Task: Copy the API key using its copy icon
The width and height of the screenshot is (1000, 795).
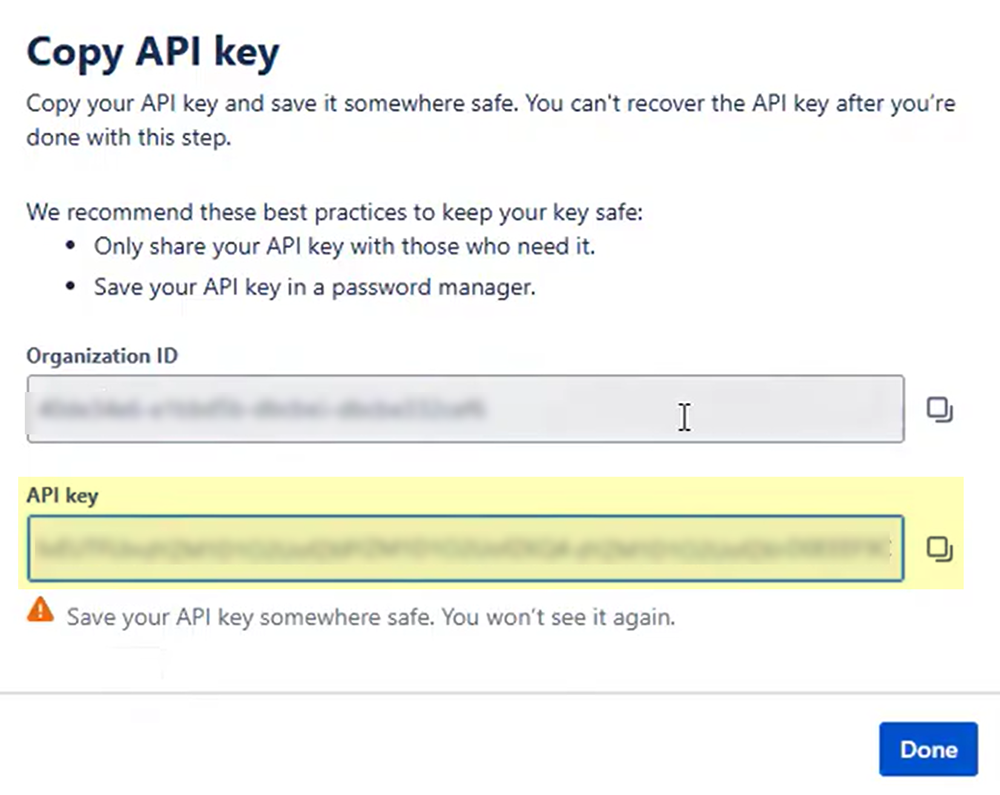Action: point(939,549)
